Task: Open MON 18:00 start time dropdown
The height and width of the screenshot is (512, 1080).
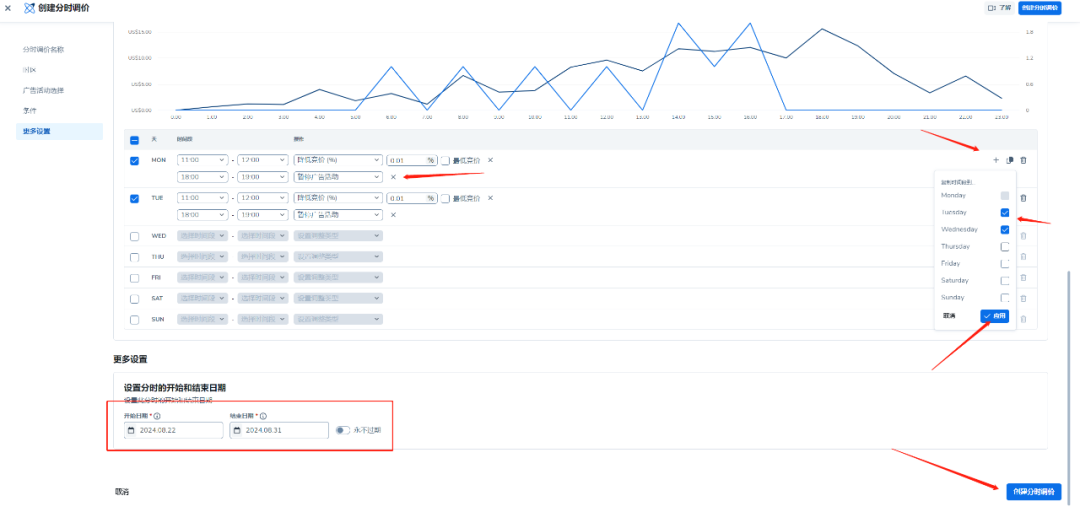Action: point(202,176)
